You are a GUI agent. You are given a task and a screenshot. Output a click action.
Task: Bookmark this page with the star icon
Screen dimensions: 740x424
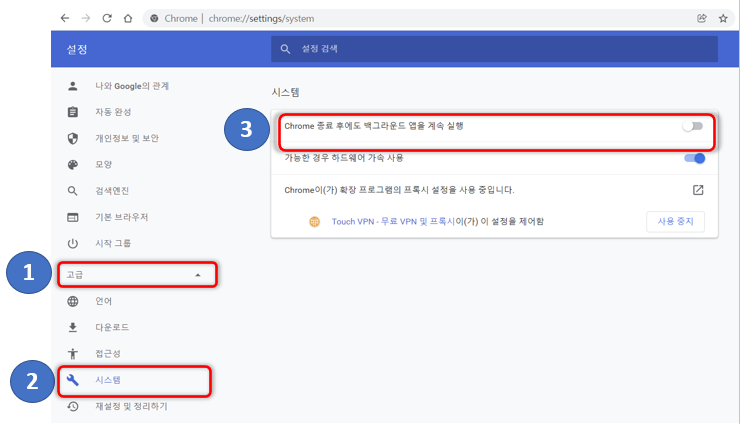(x=723, y=18)
